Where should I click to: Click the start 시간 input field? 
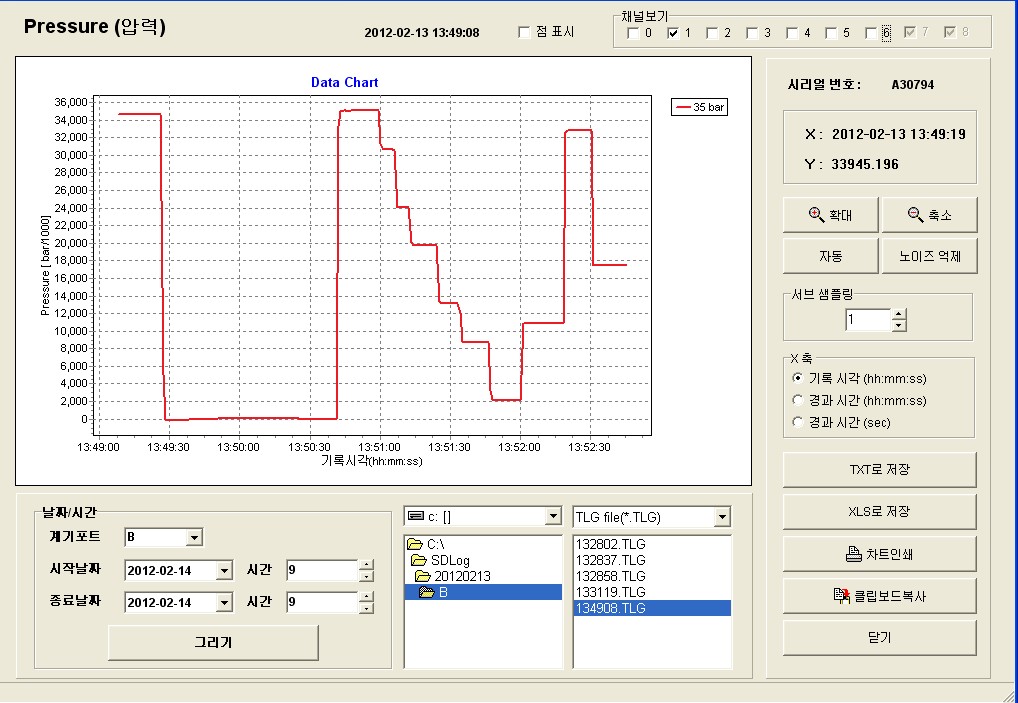(x=322, y=571)
